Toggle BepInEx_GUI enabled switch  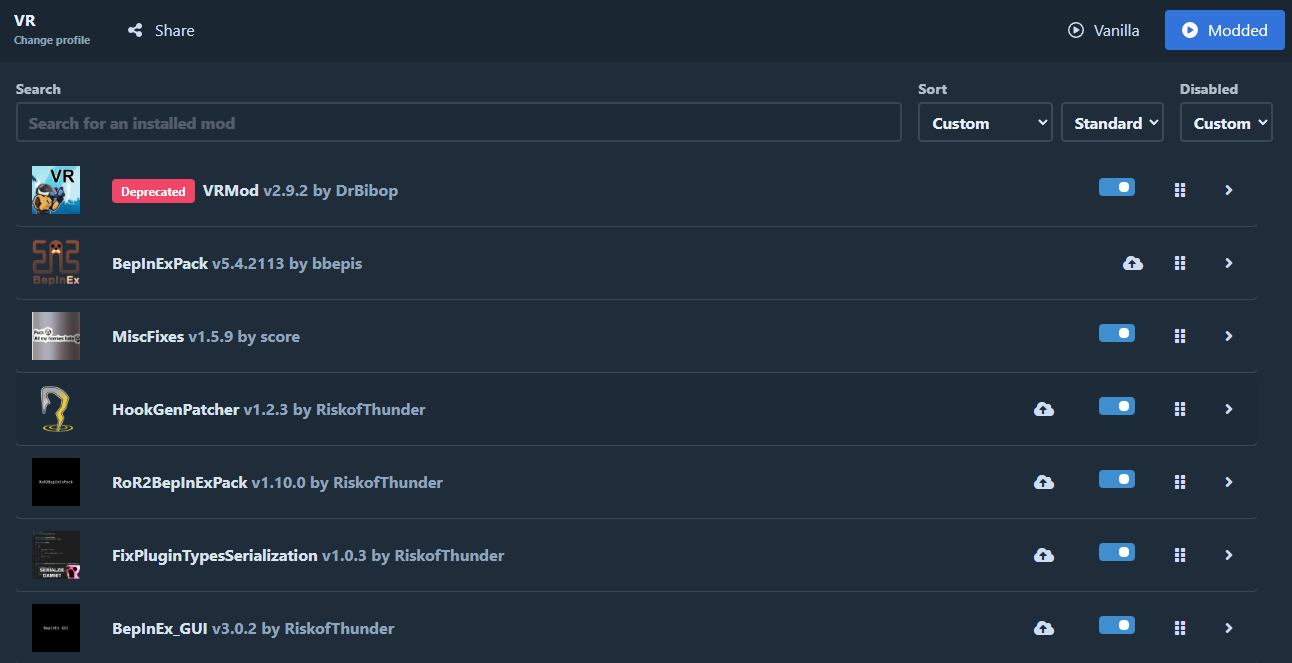[1117, 625]
